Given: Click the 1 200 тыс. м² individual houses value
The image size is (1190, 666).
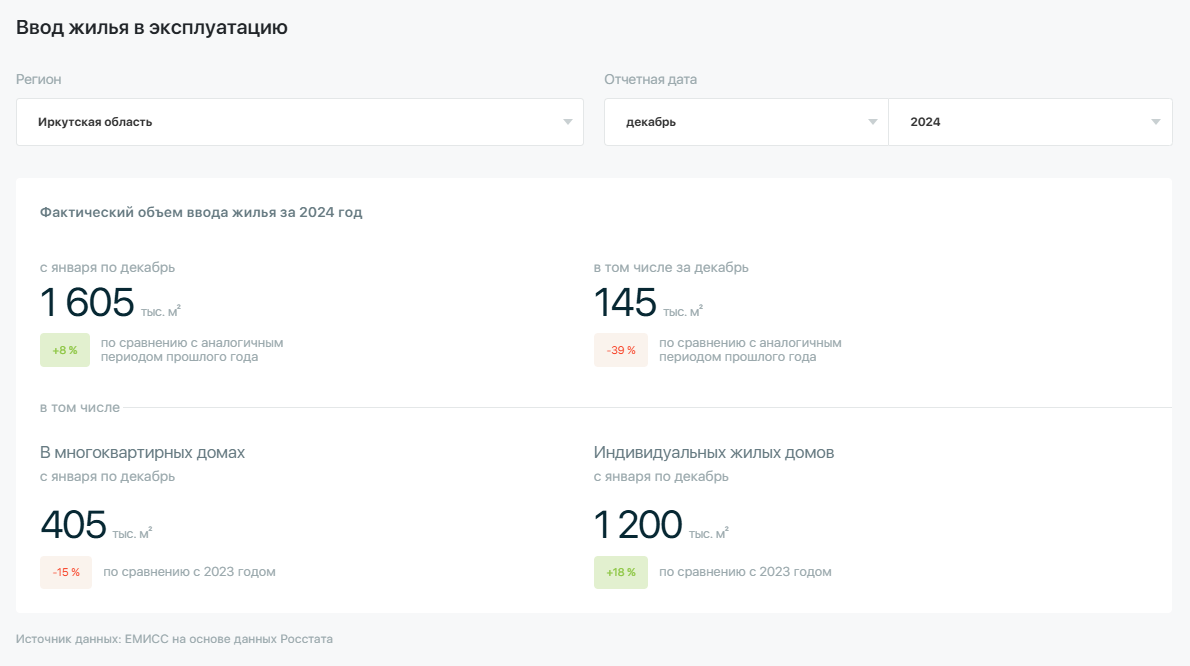Looking at the screenshot, I should (x=639, y=525).
